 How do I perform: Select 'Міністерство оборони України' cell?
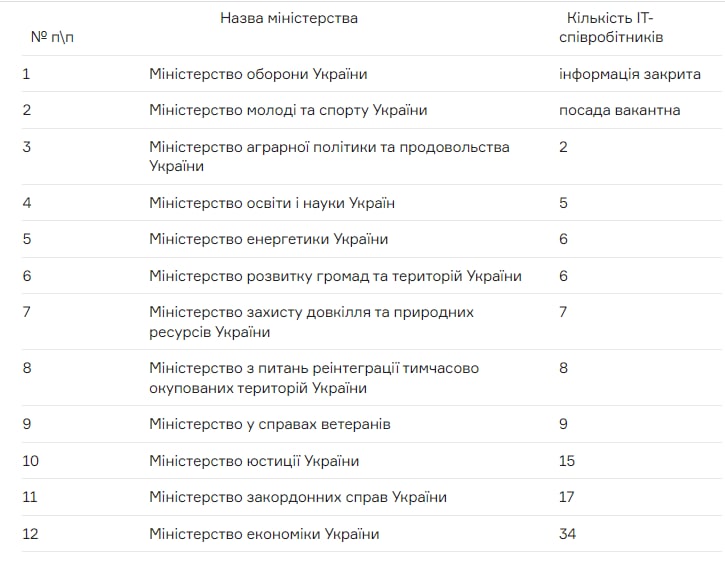click(258, 74)
